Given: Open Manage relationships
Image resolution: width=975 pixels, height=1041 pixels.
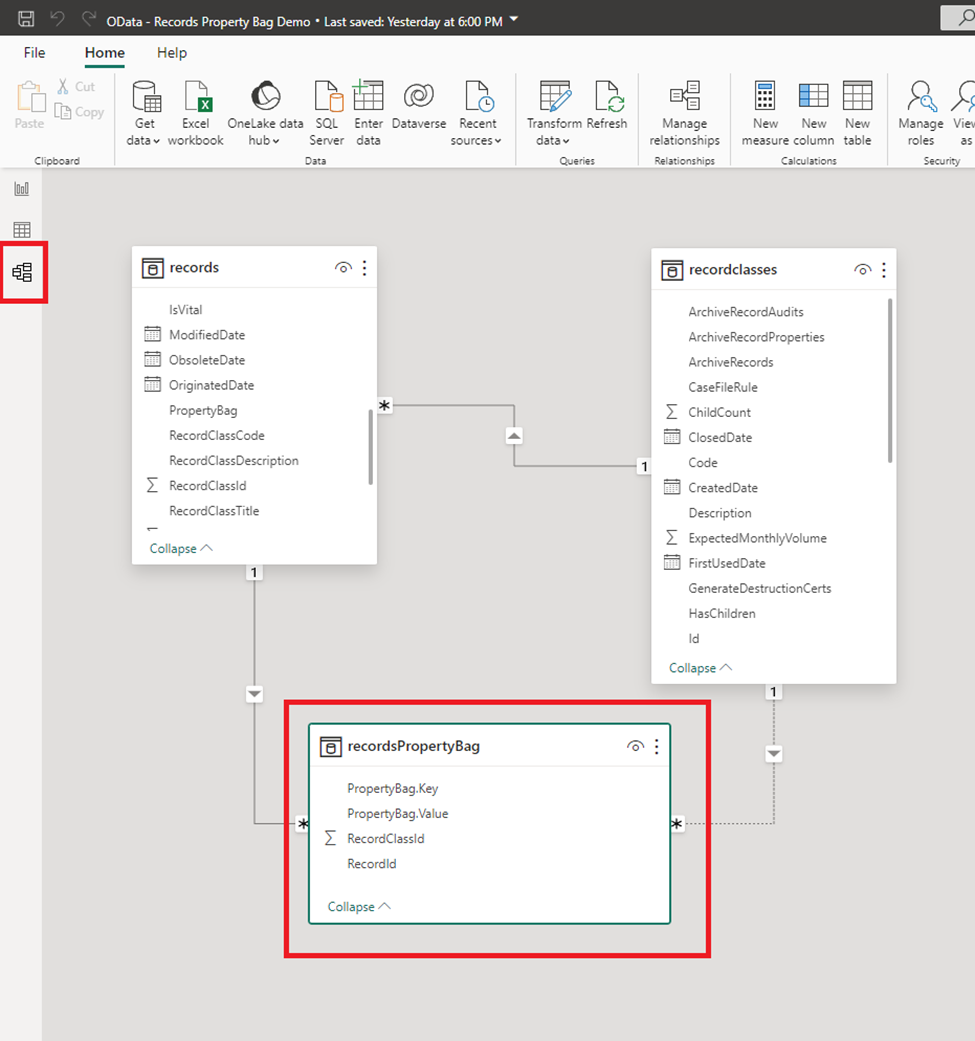Looking at the screenshot, I should pyautogui.click(x=684, y=113).
